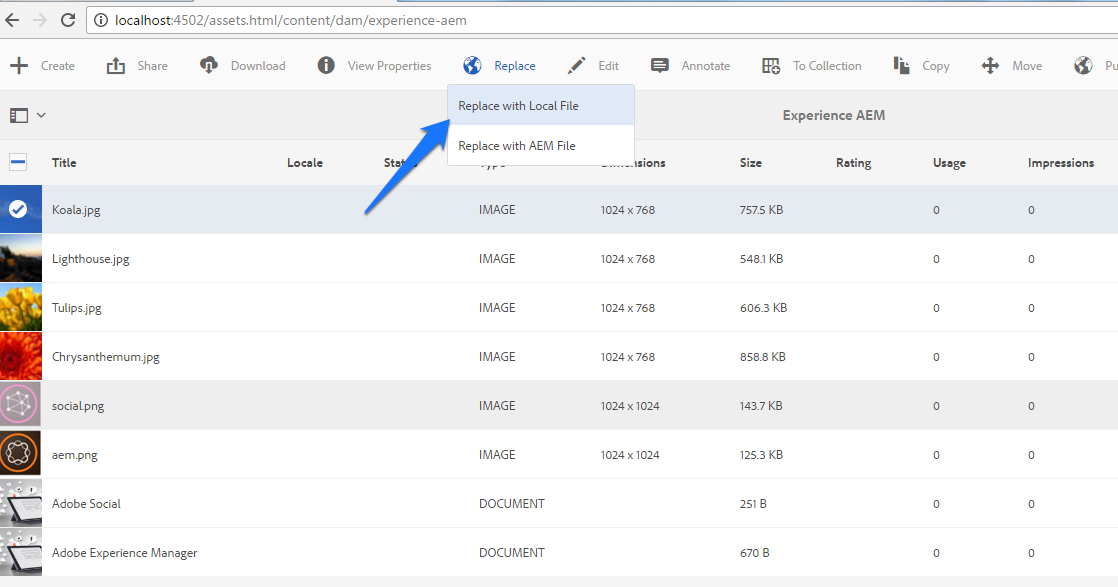
Task: Click the Replace globe icon
Action: [x=471, y=65]
